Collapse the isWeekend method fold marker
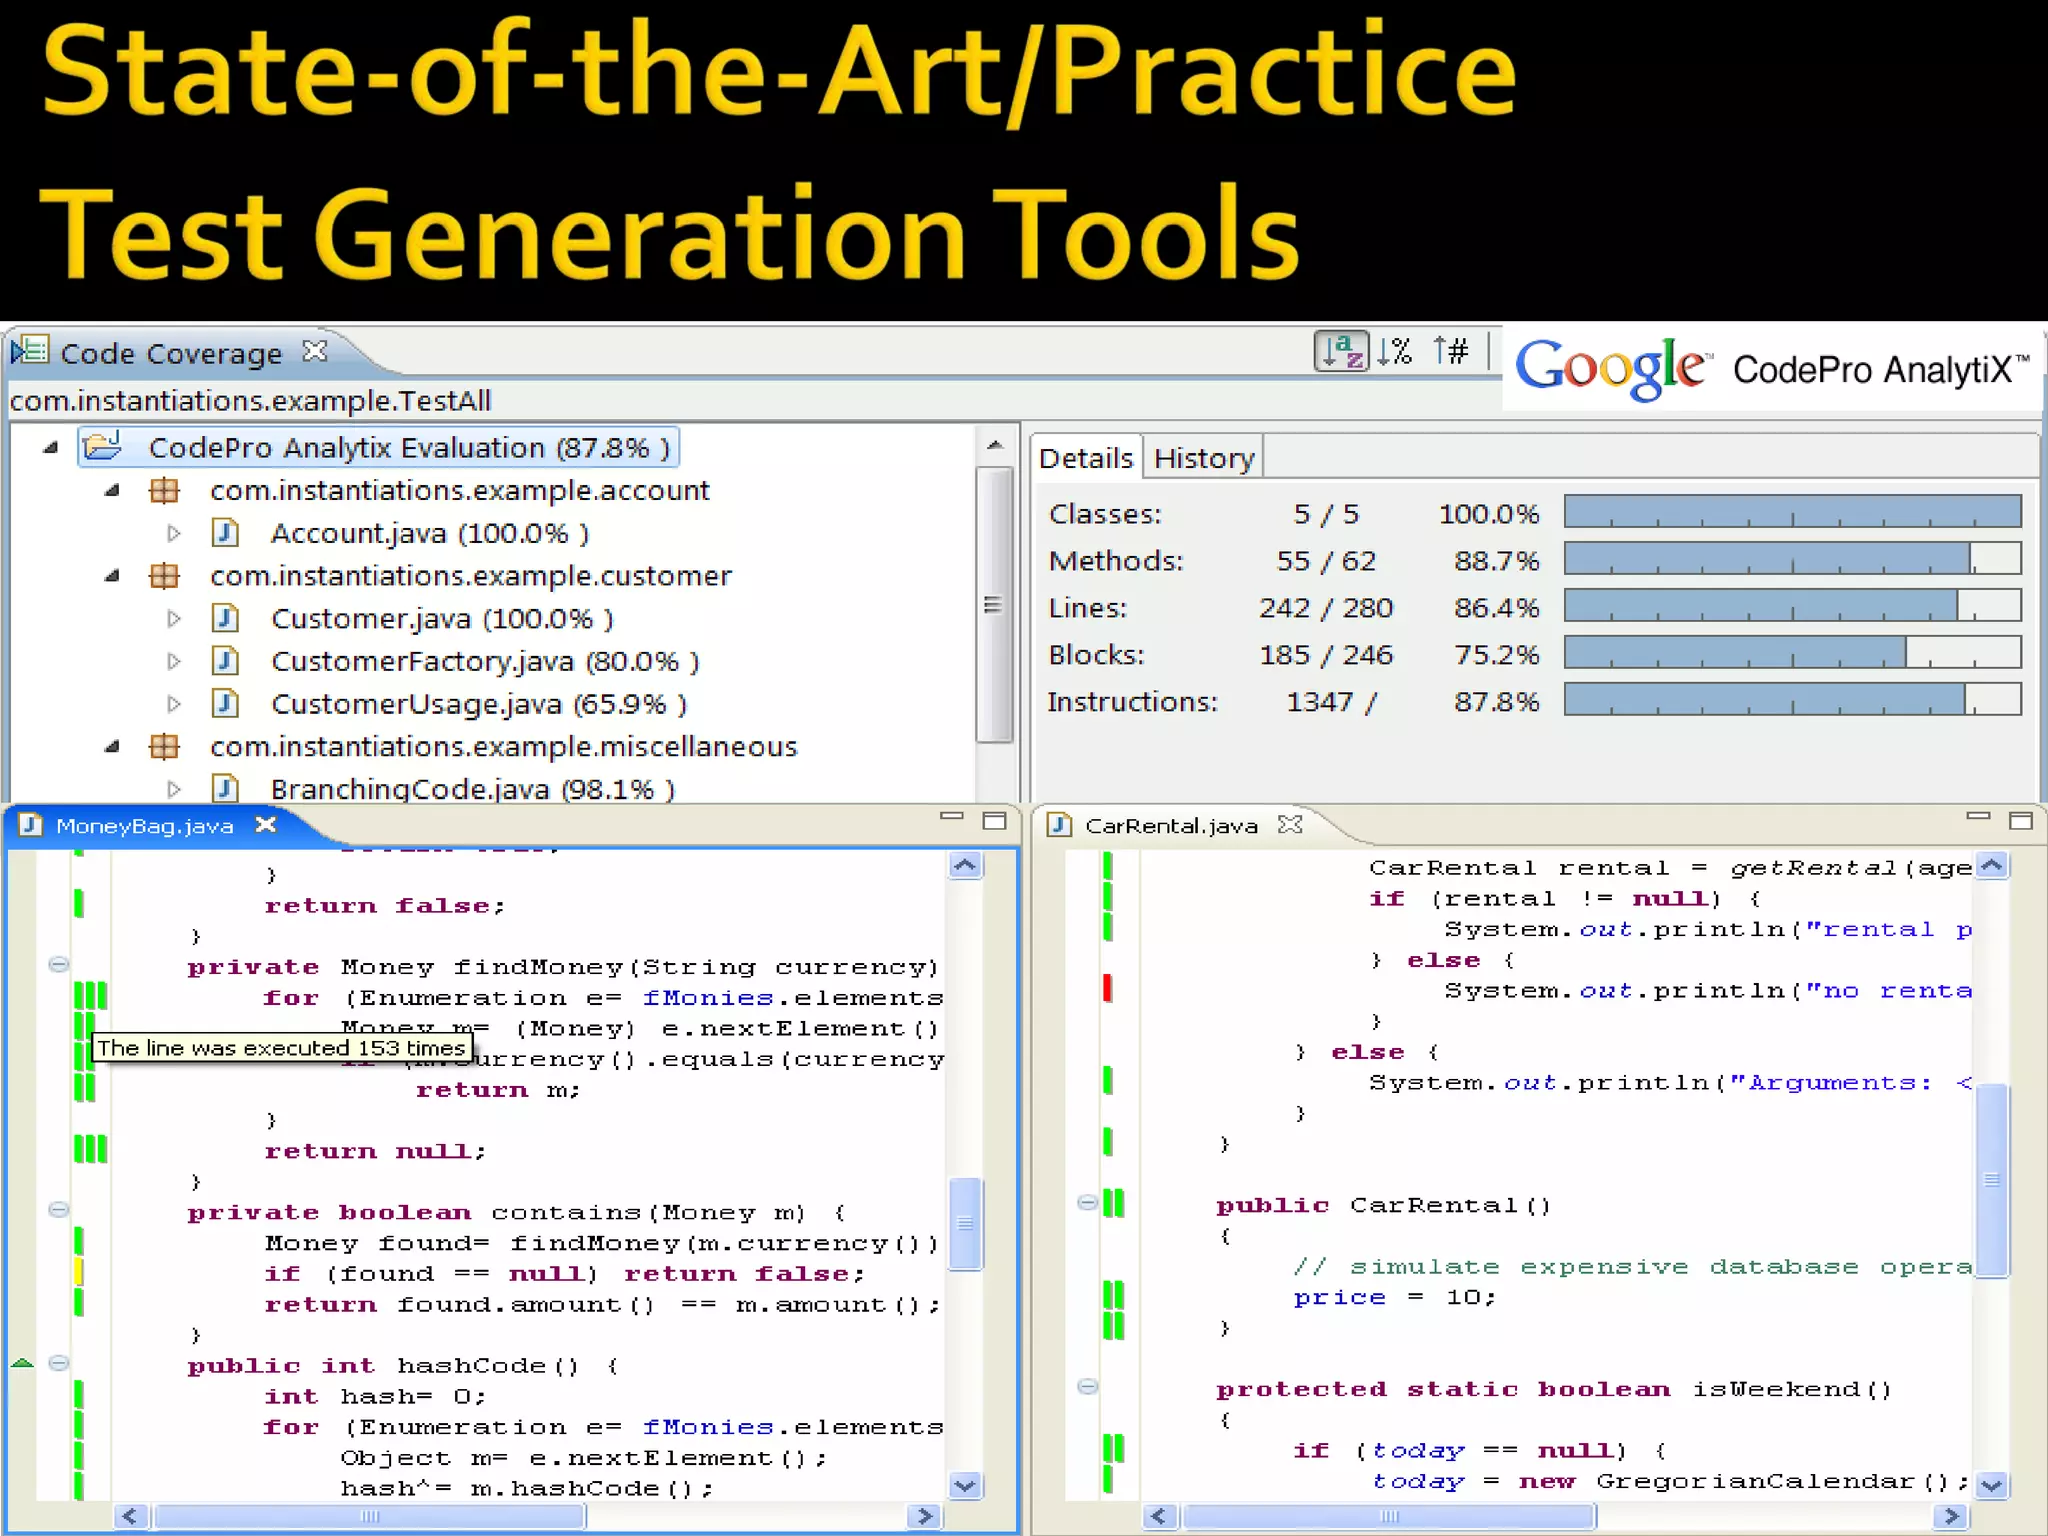 coord(1087,1386)
